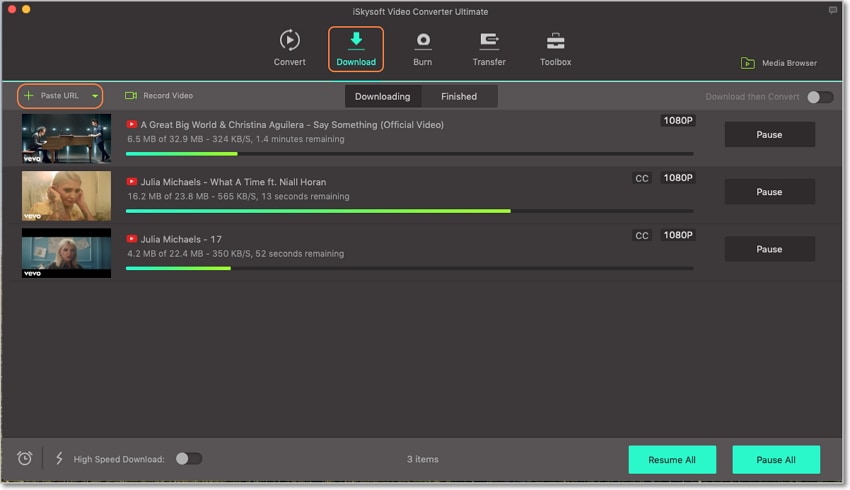The height and width of the screenshot is (490, 850).
Task: Click progress bar of Julia Michaels - 17
Action: [x=410, y=268]
